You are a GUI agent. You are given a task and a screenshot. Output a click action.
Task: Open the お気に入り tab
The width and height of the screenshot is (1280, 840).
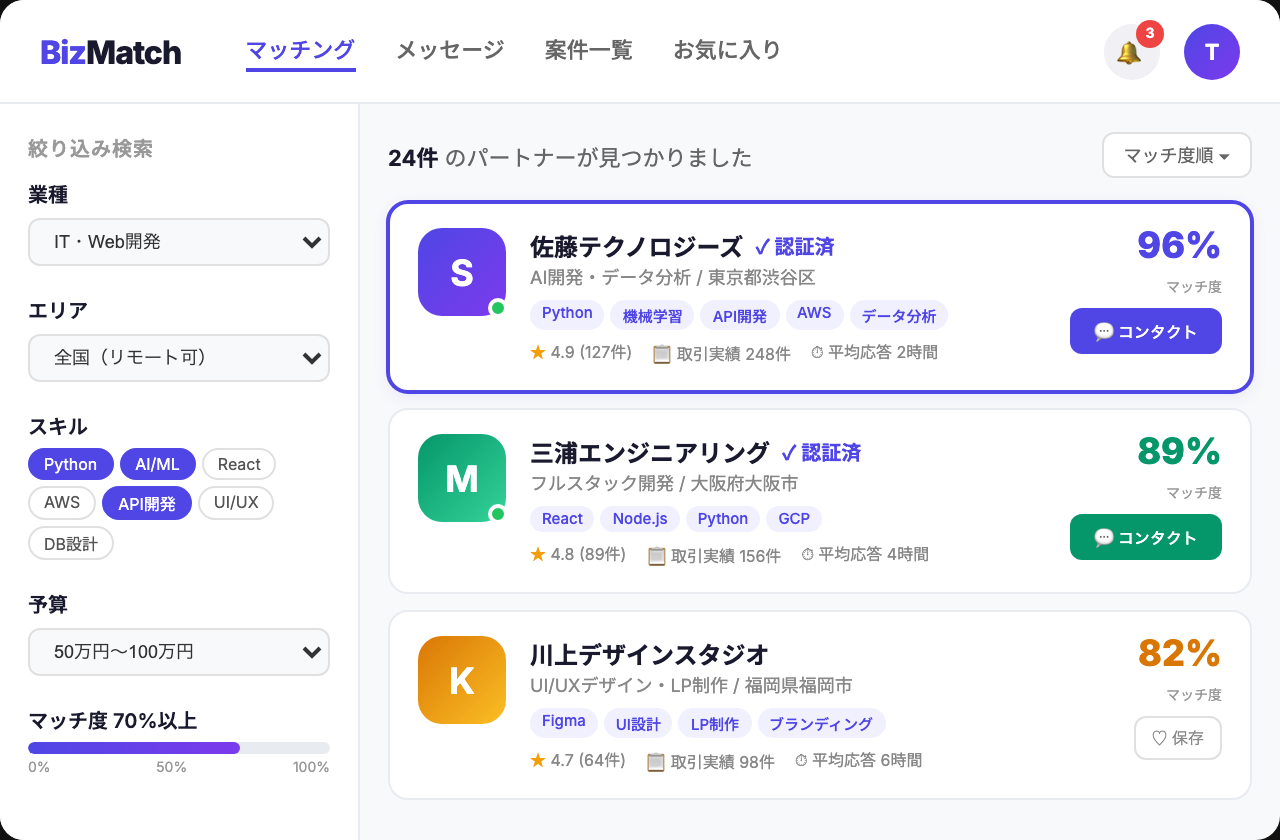coord(727,48)
